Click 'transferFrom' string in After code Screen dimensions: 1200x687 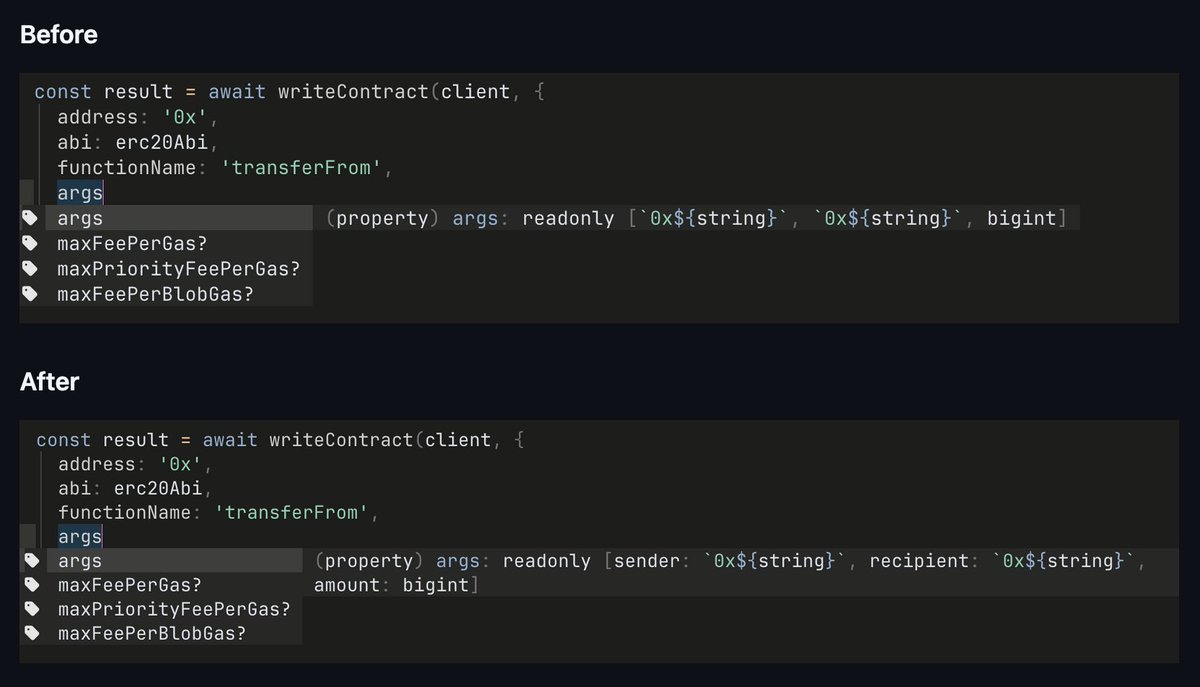293,512
